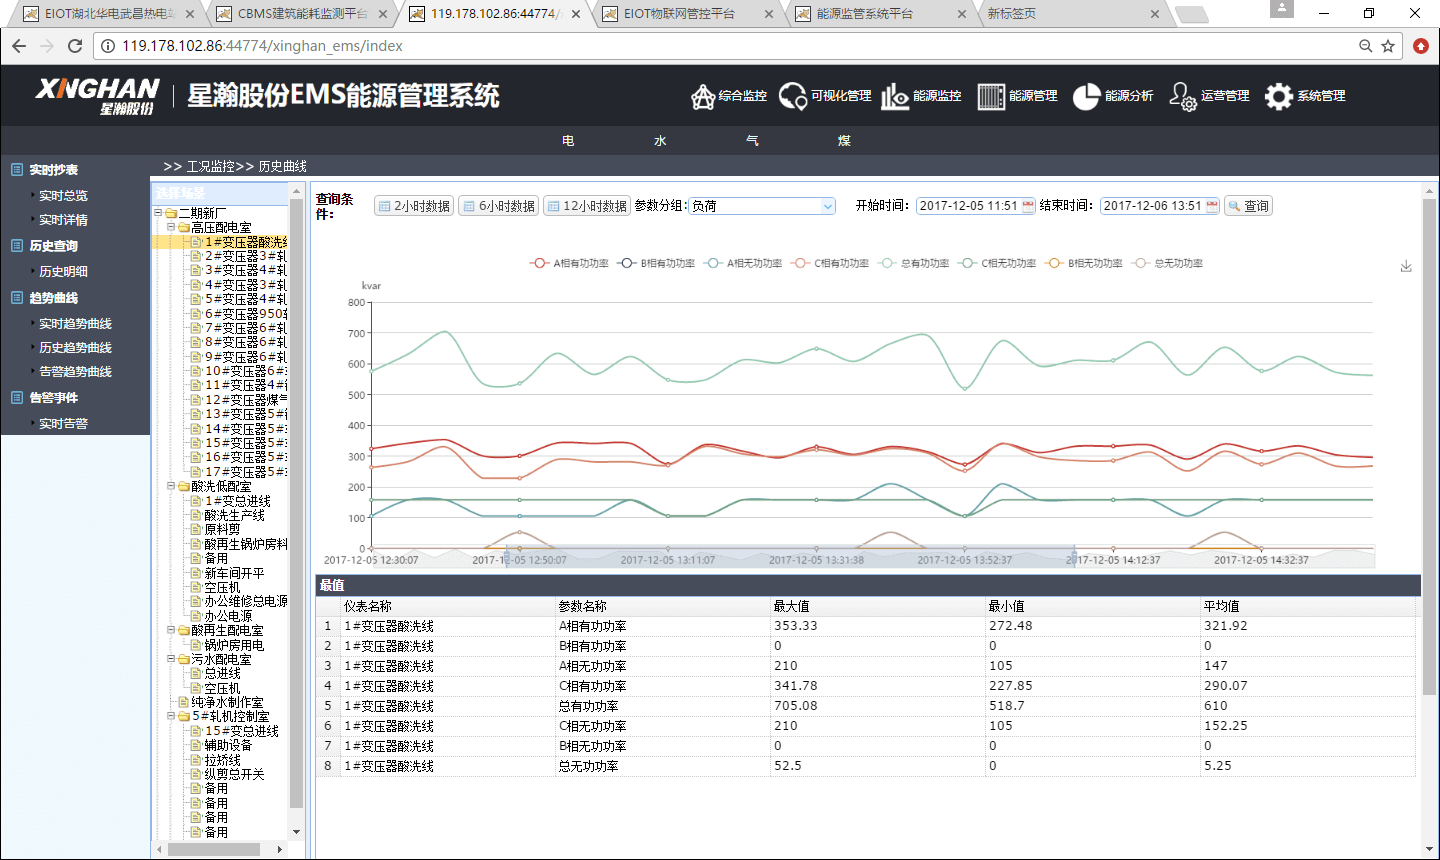Viewport: 1440px width, 860px height.
Task: Load 2小时数据 quick range
Action: pos(414,206)
